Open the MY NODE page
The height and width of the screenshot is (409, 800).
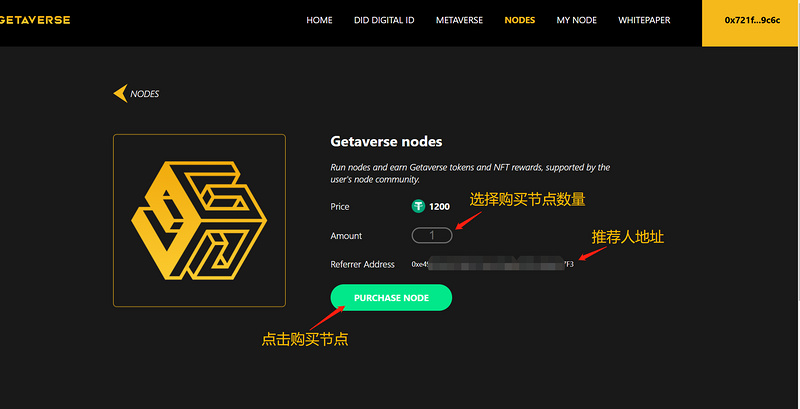[x=577, y=20]
